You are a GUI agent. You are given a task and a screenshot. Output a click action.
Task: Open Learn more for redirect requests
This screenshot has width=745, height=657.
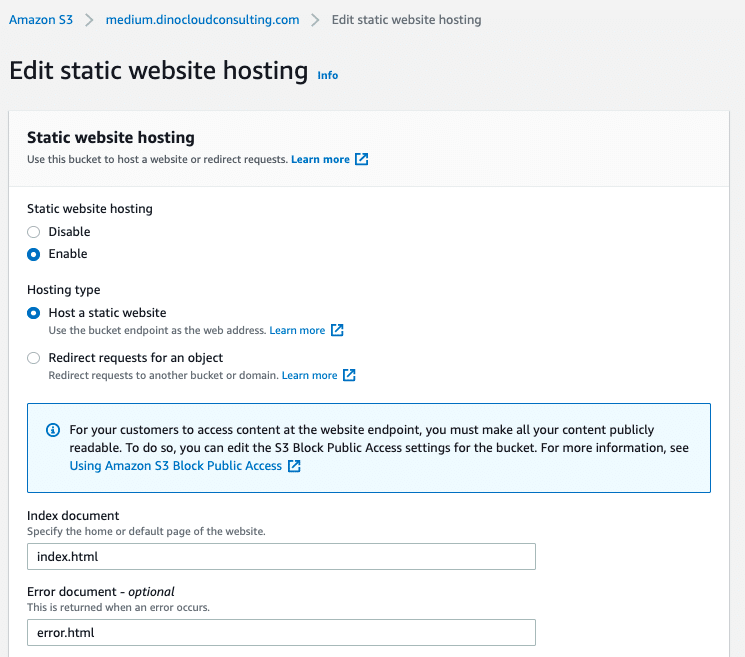(x=309, y=375)
